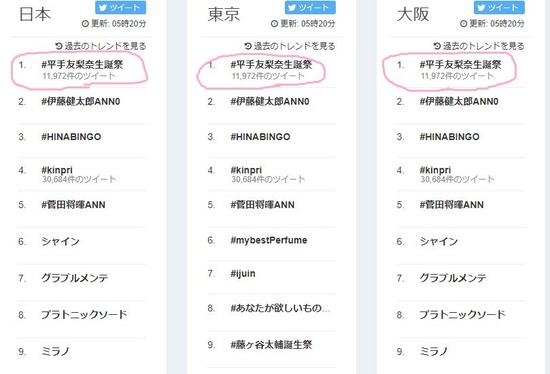Open #HINABINGO trend in the 大阪 list
550x374 pixels.
(449, 136)
